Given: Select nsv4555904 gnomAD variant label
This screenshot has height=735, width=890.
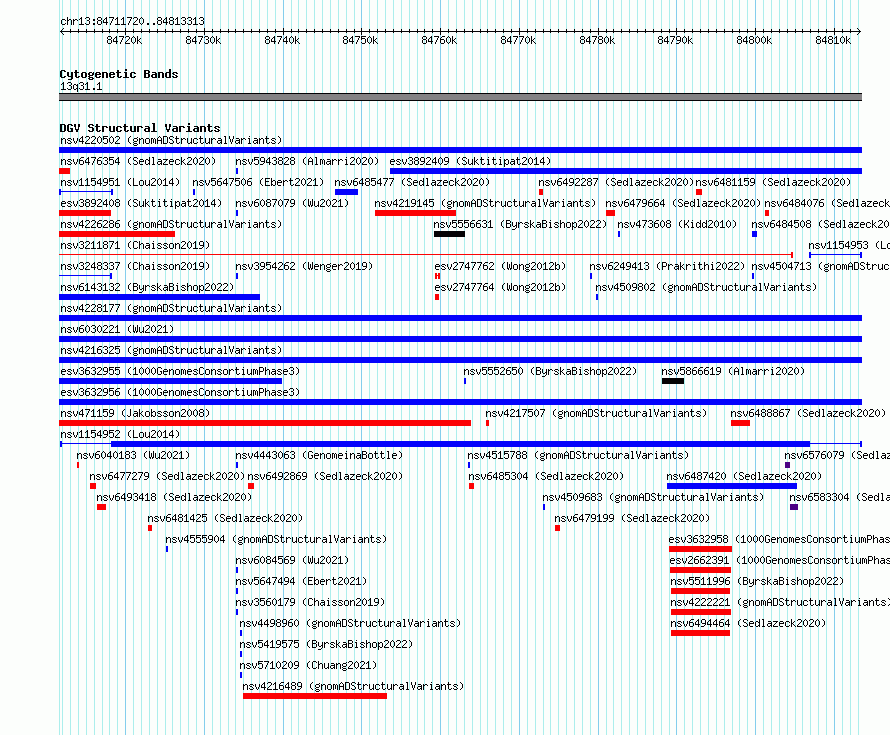Looking at the screenshot, I should pyautogui.click(x=276, y=539).
